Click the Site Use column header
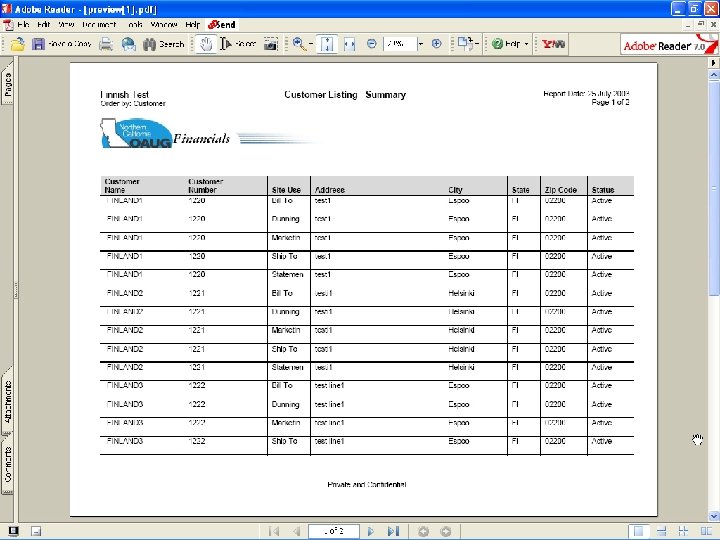The height and width of the screenshot is (540, 720). (x=286, y=190)
